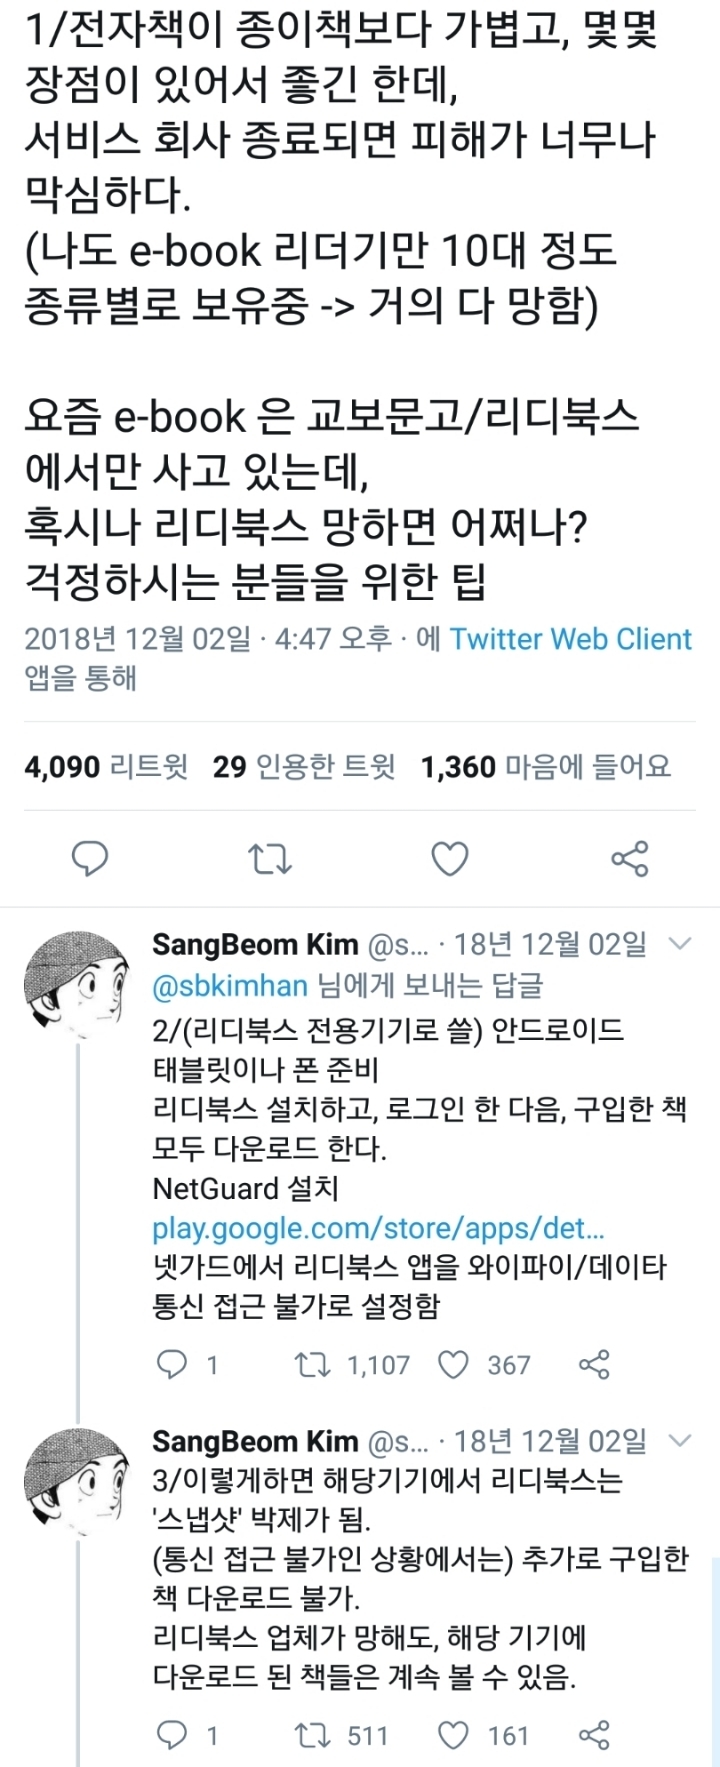The width and height of the screenshot is (720, 1767).
Task: Open the Twitter Web Client source link
Action: pos(570,640)
